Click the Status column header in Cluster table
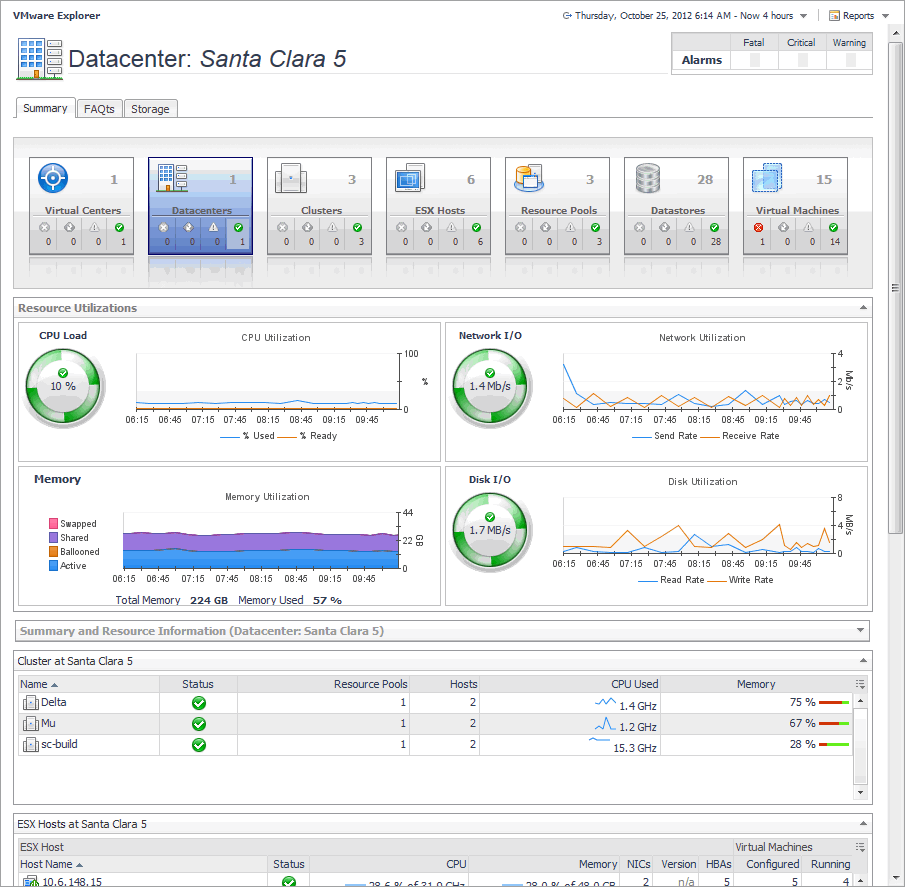This screenshot has width=905, height=887. (198, 684)
